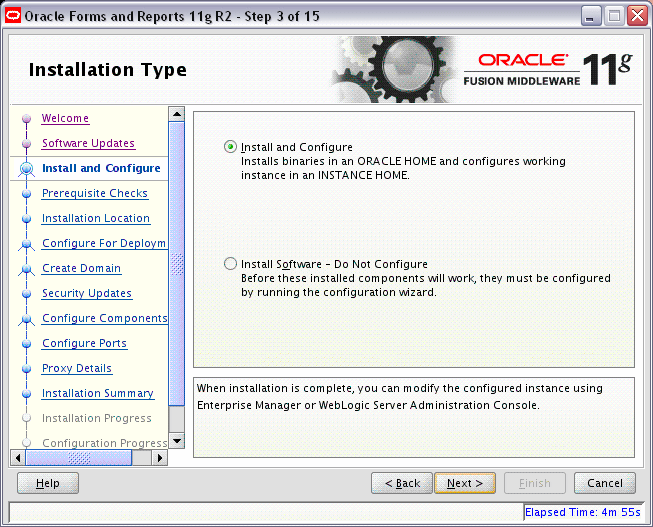This screenshot has height=527, width=653.
Task: Click the step list scroll down arrow
Action: tap(177, 441)
